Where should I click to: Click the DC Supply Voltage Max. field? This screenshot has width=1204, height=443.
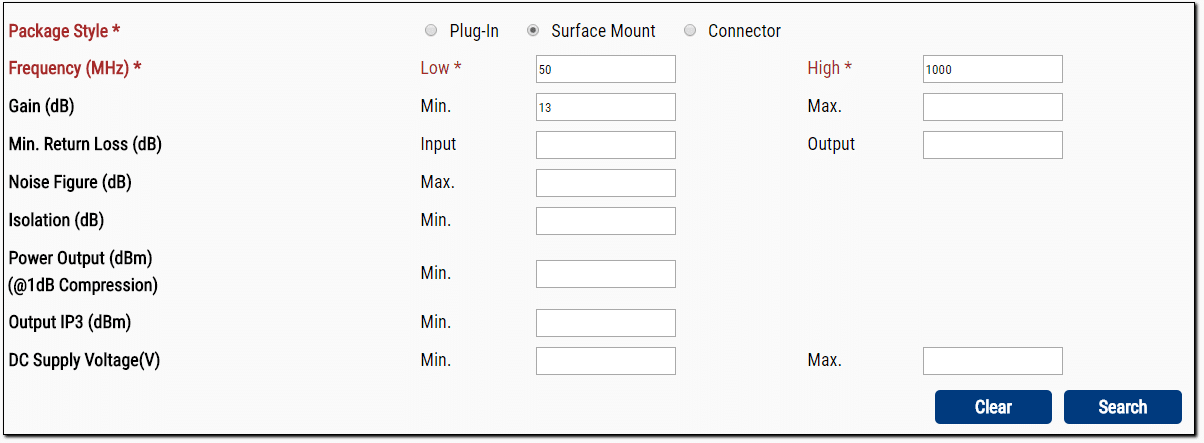992,361
